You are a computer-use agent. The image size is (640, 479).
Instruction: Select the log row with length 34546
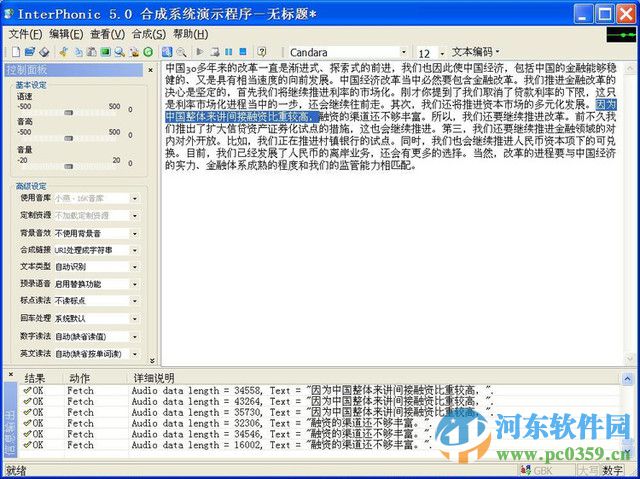click(x=320, y=434)
